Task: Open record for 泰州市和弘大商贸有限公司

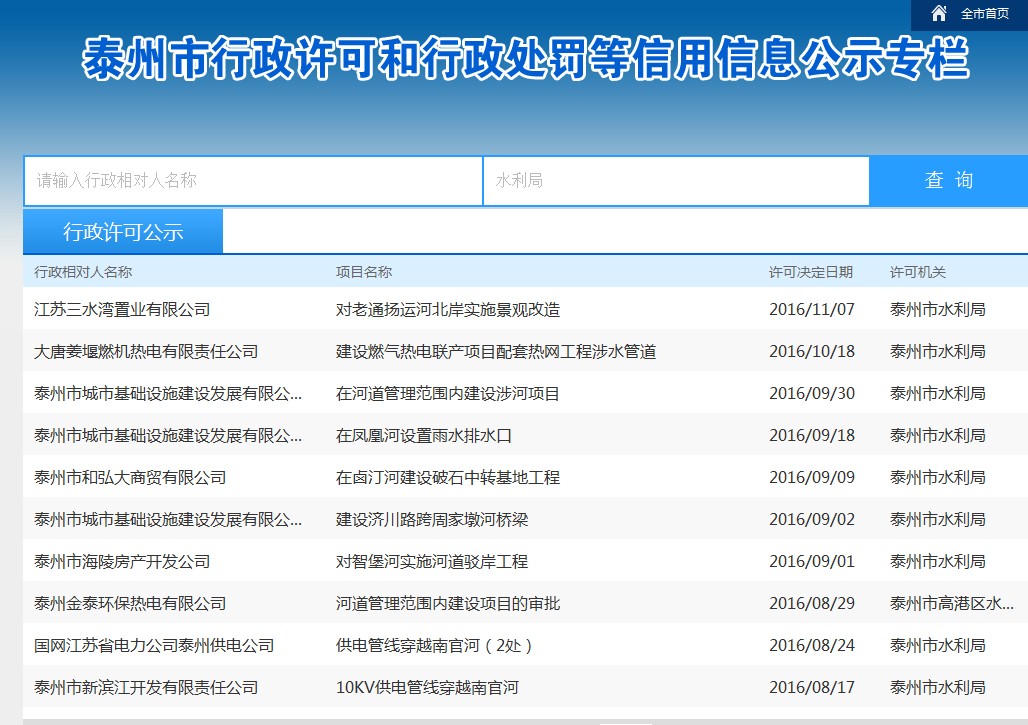Action: [130, 478]
